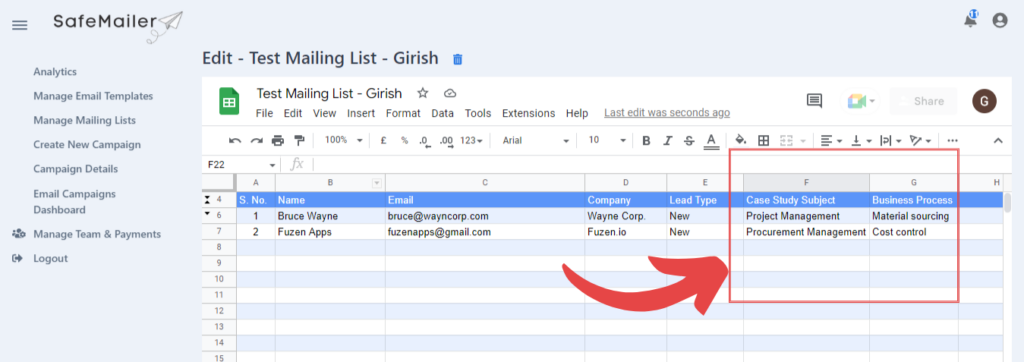Click the Google Sheets home icon

229,102
